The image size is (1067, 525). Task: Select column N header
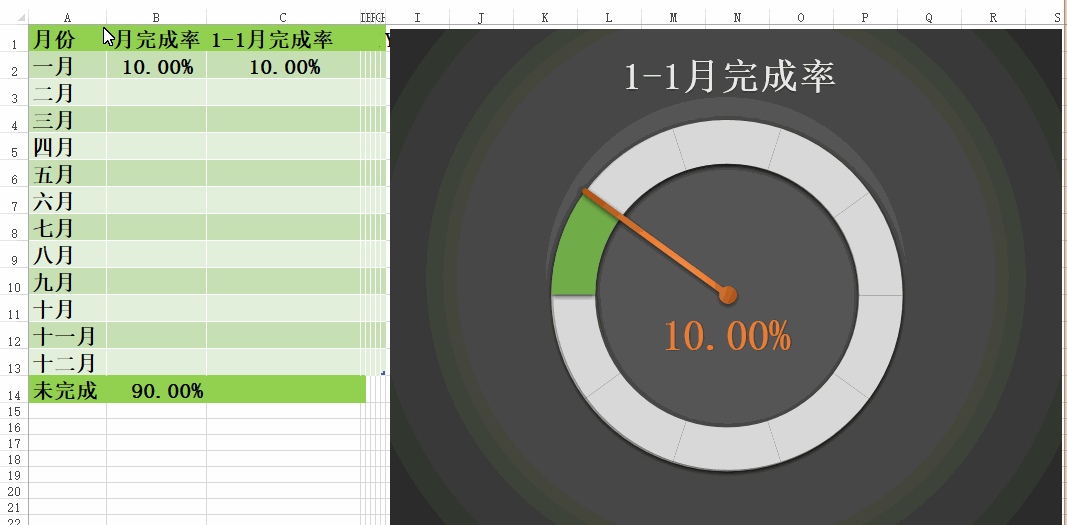[x=737, y=17]
